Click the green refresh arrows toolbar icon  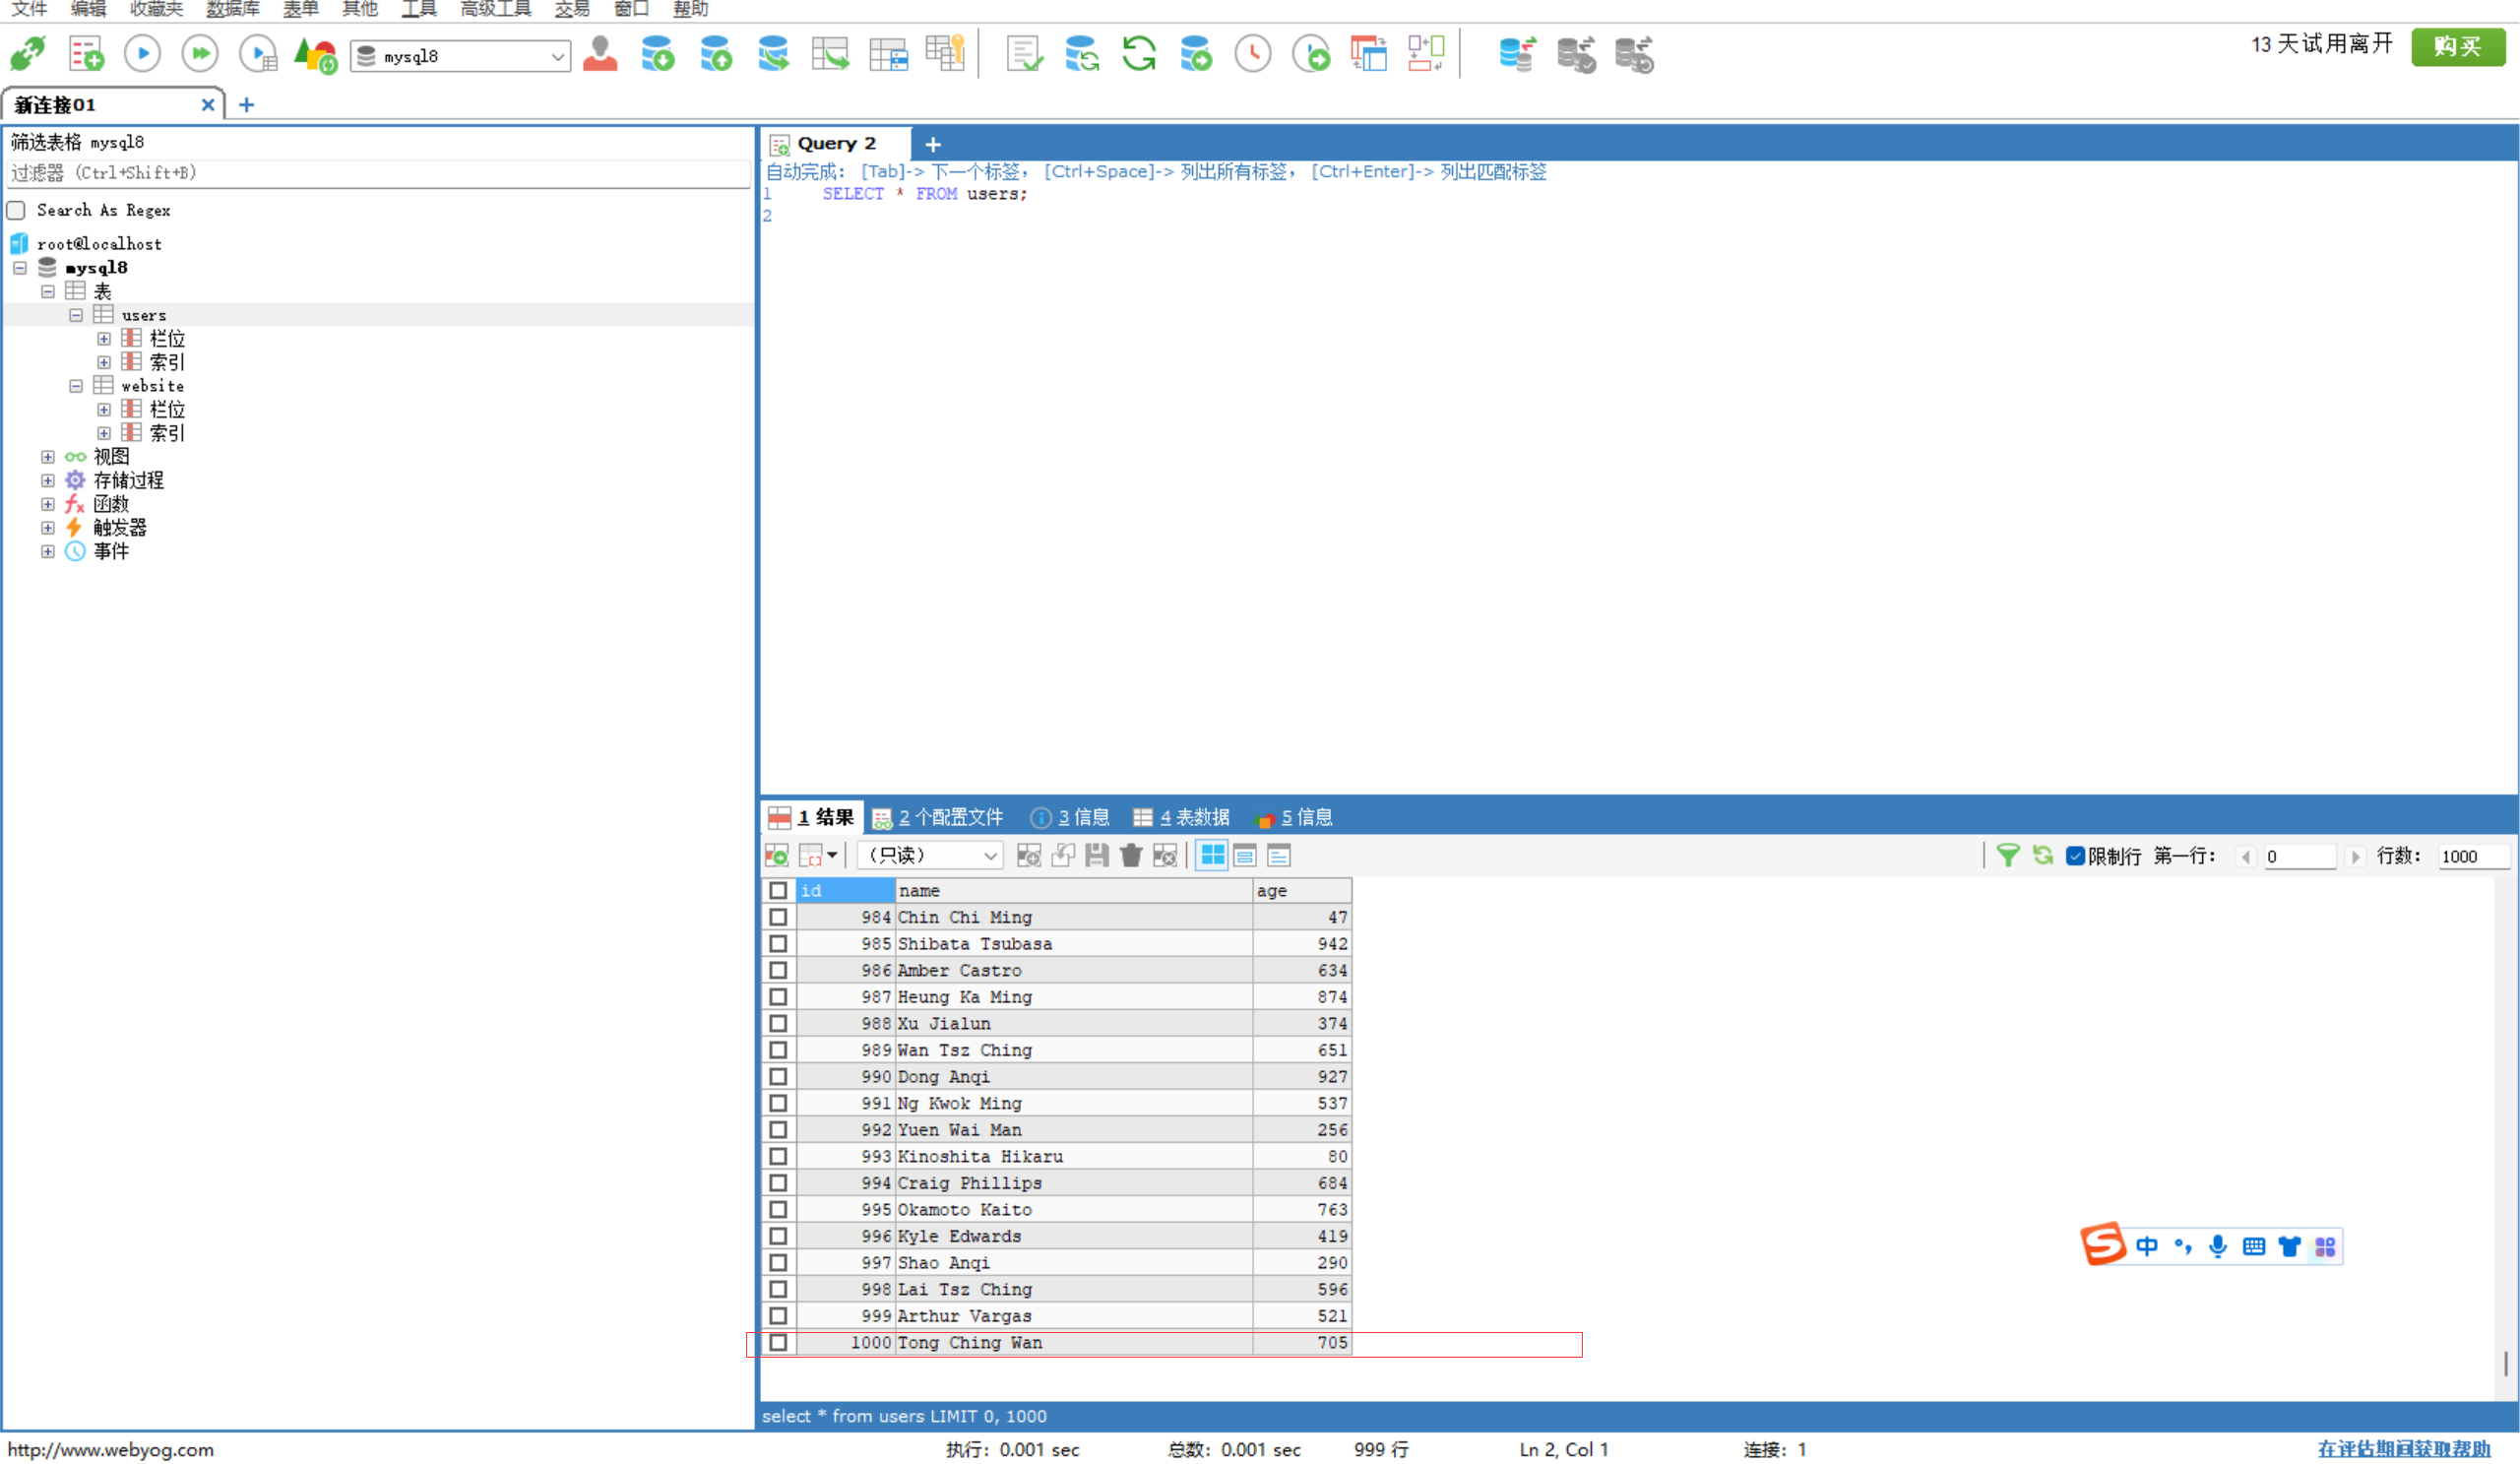1138,53
